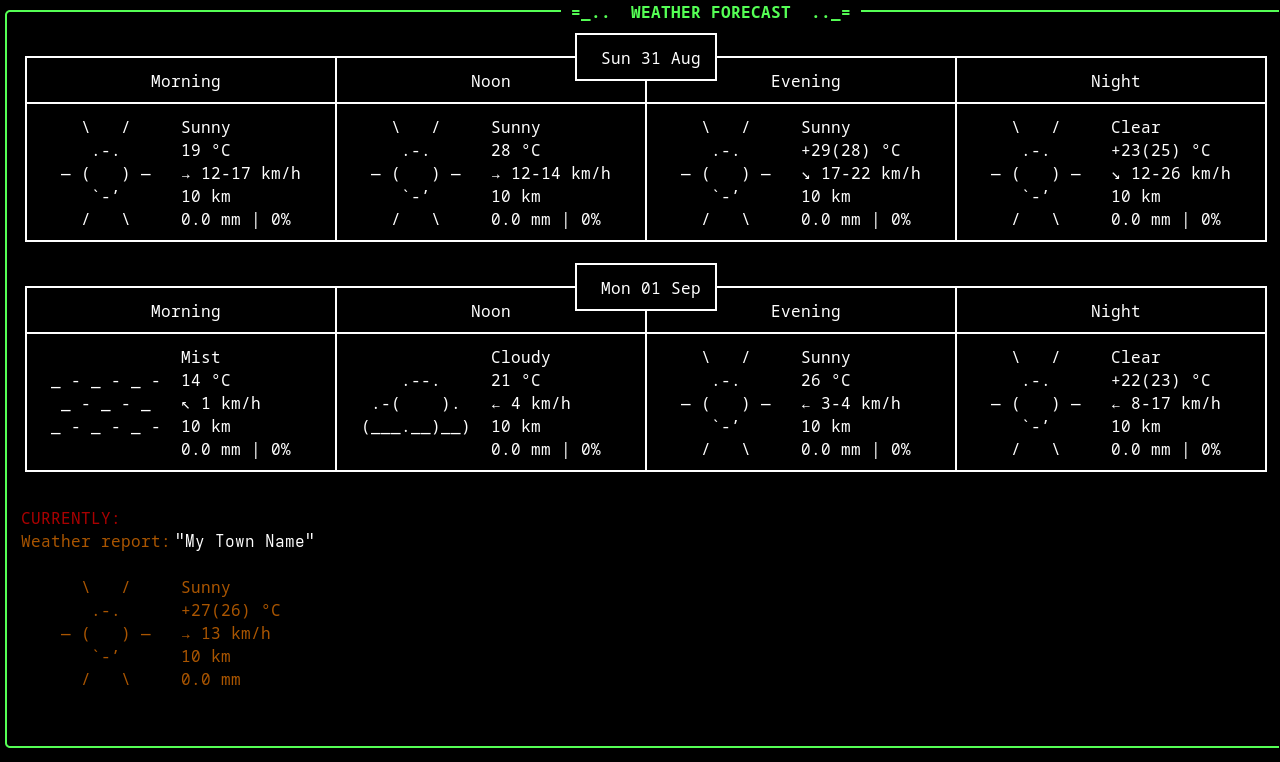Click the Sunny label for Mon 01 Sep Evening
The height and width of the screenshot is (762, 1280).
click(x=826, y=357)
